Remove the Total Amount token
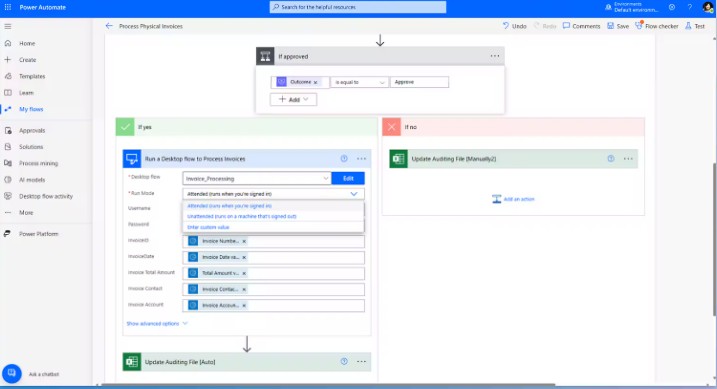 pos(244,273)
